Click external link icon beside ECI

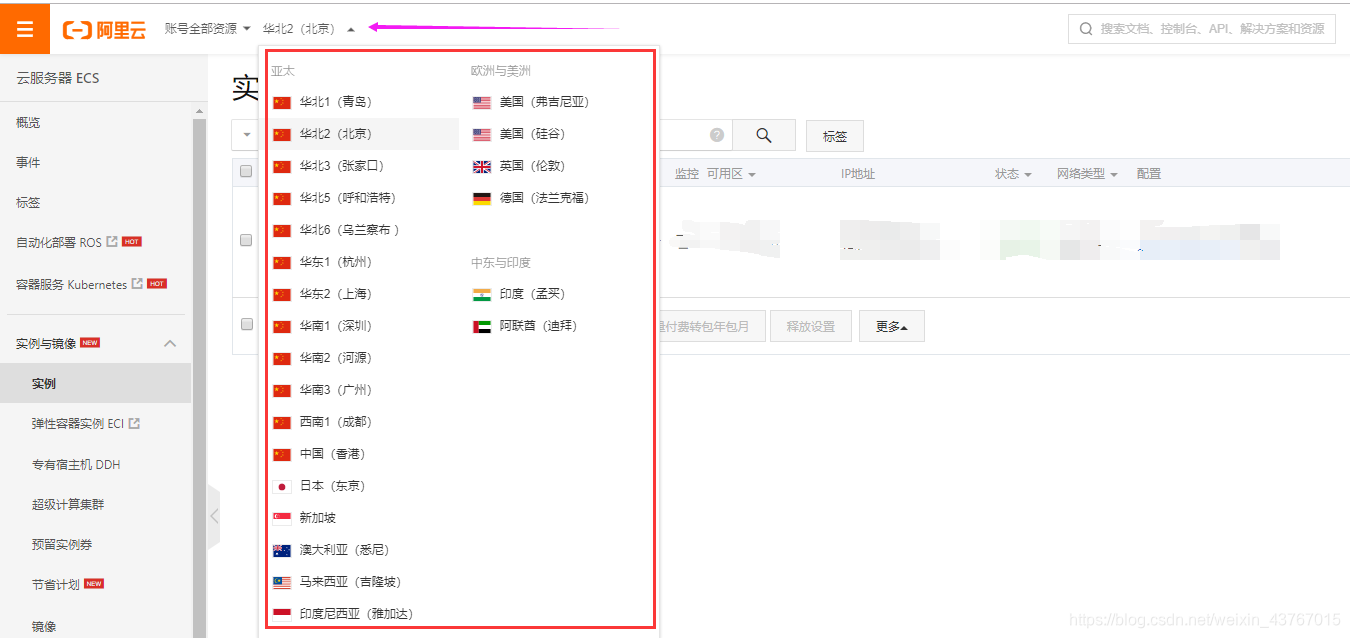click(134, 424)
